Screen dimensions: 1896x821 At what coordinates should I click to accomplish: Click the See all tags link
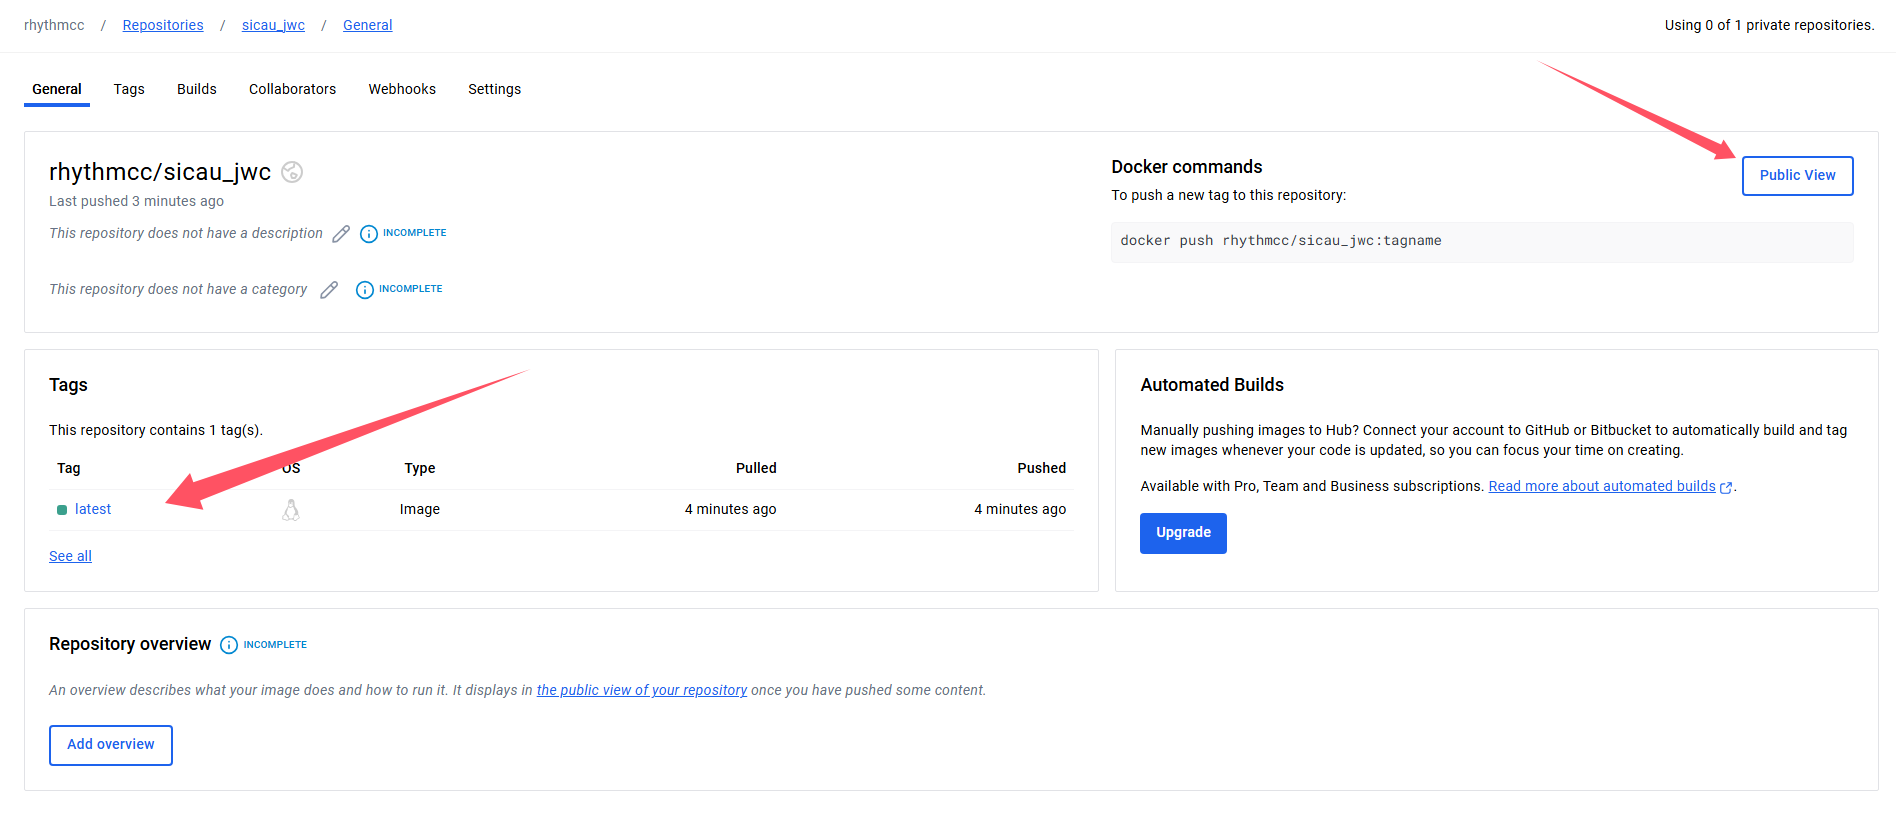coord(70,556)
